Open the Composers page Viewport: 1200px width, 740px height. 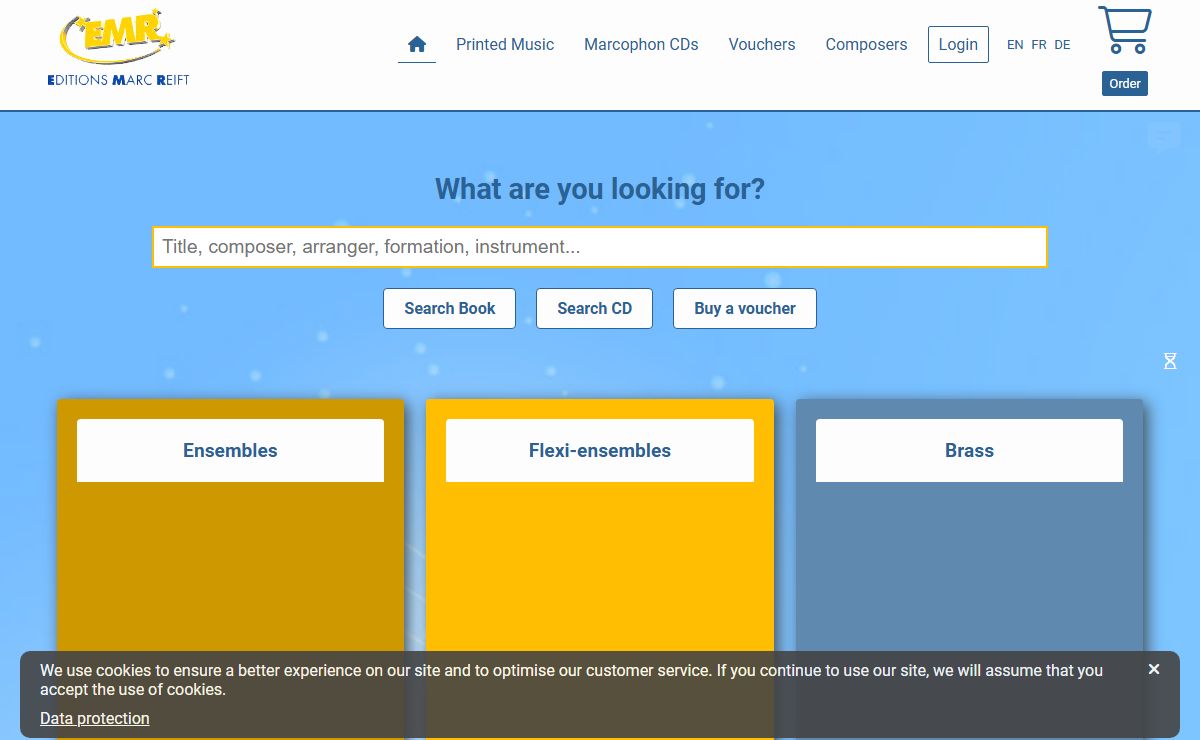pyautogui.click(x=866, y=44)
